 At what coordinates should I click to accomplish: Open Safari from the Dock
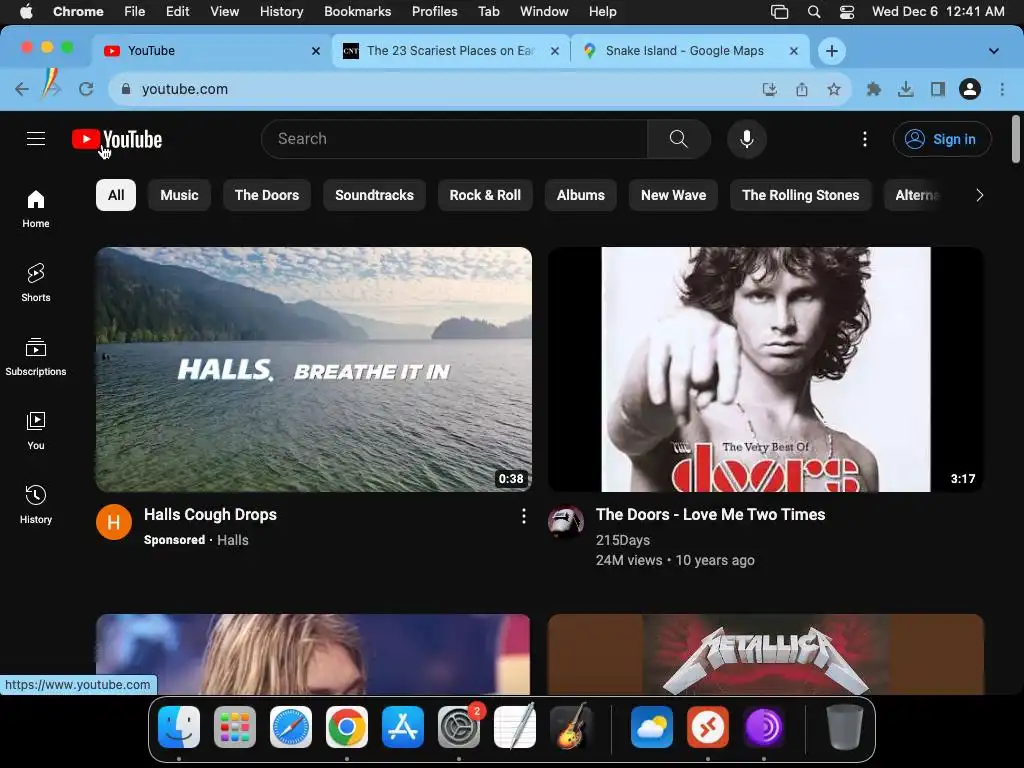click(x=291, y=727)
